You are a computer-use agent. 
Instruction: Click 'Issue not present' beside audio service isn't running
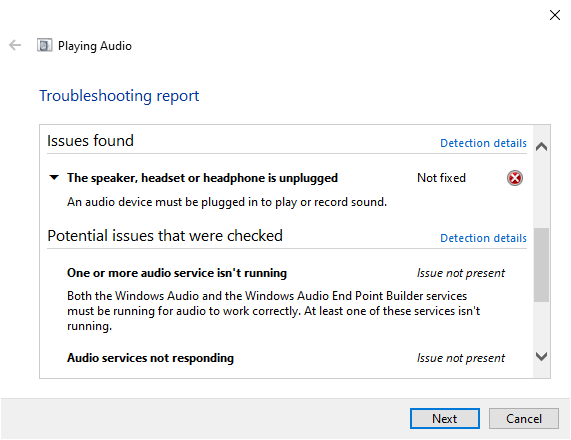tap(461, 273)
